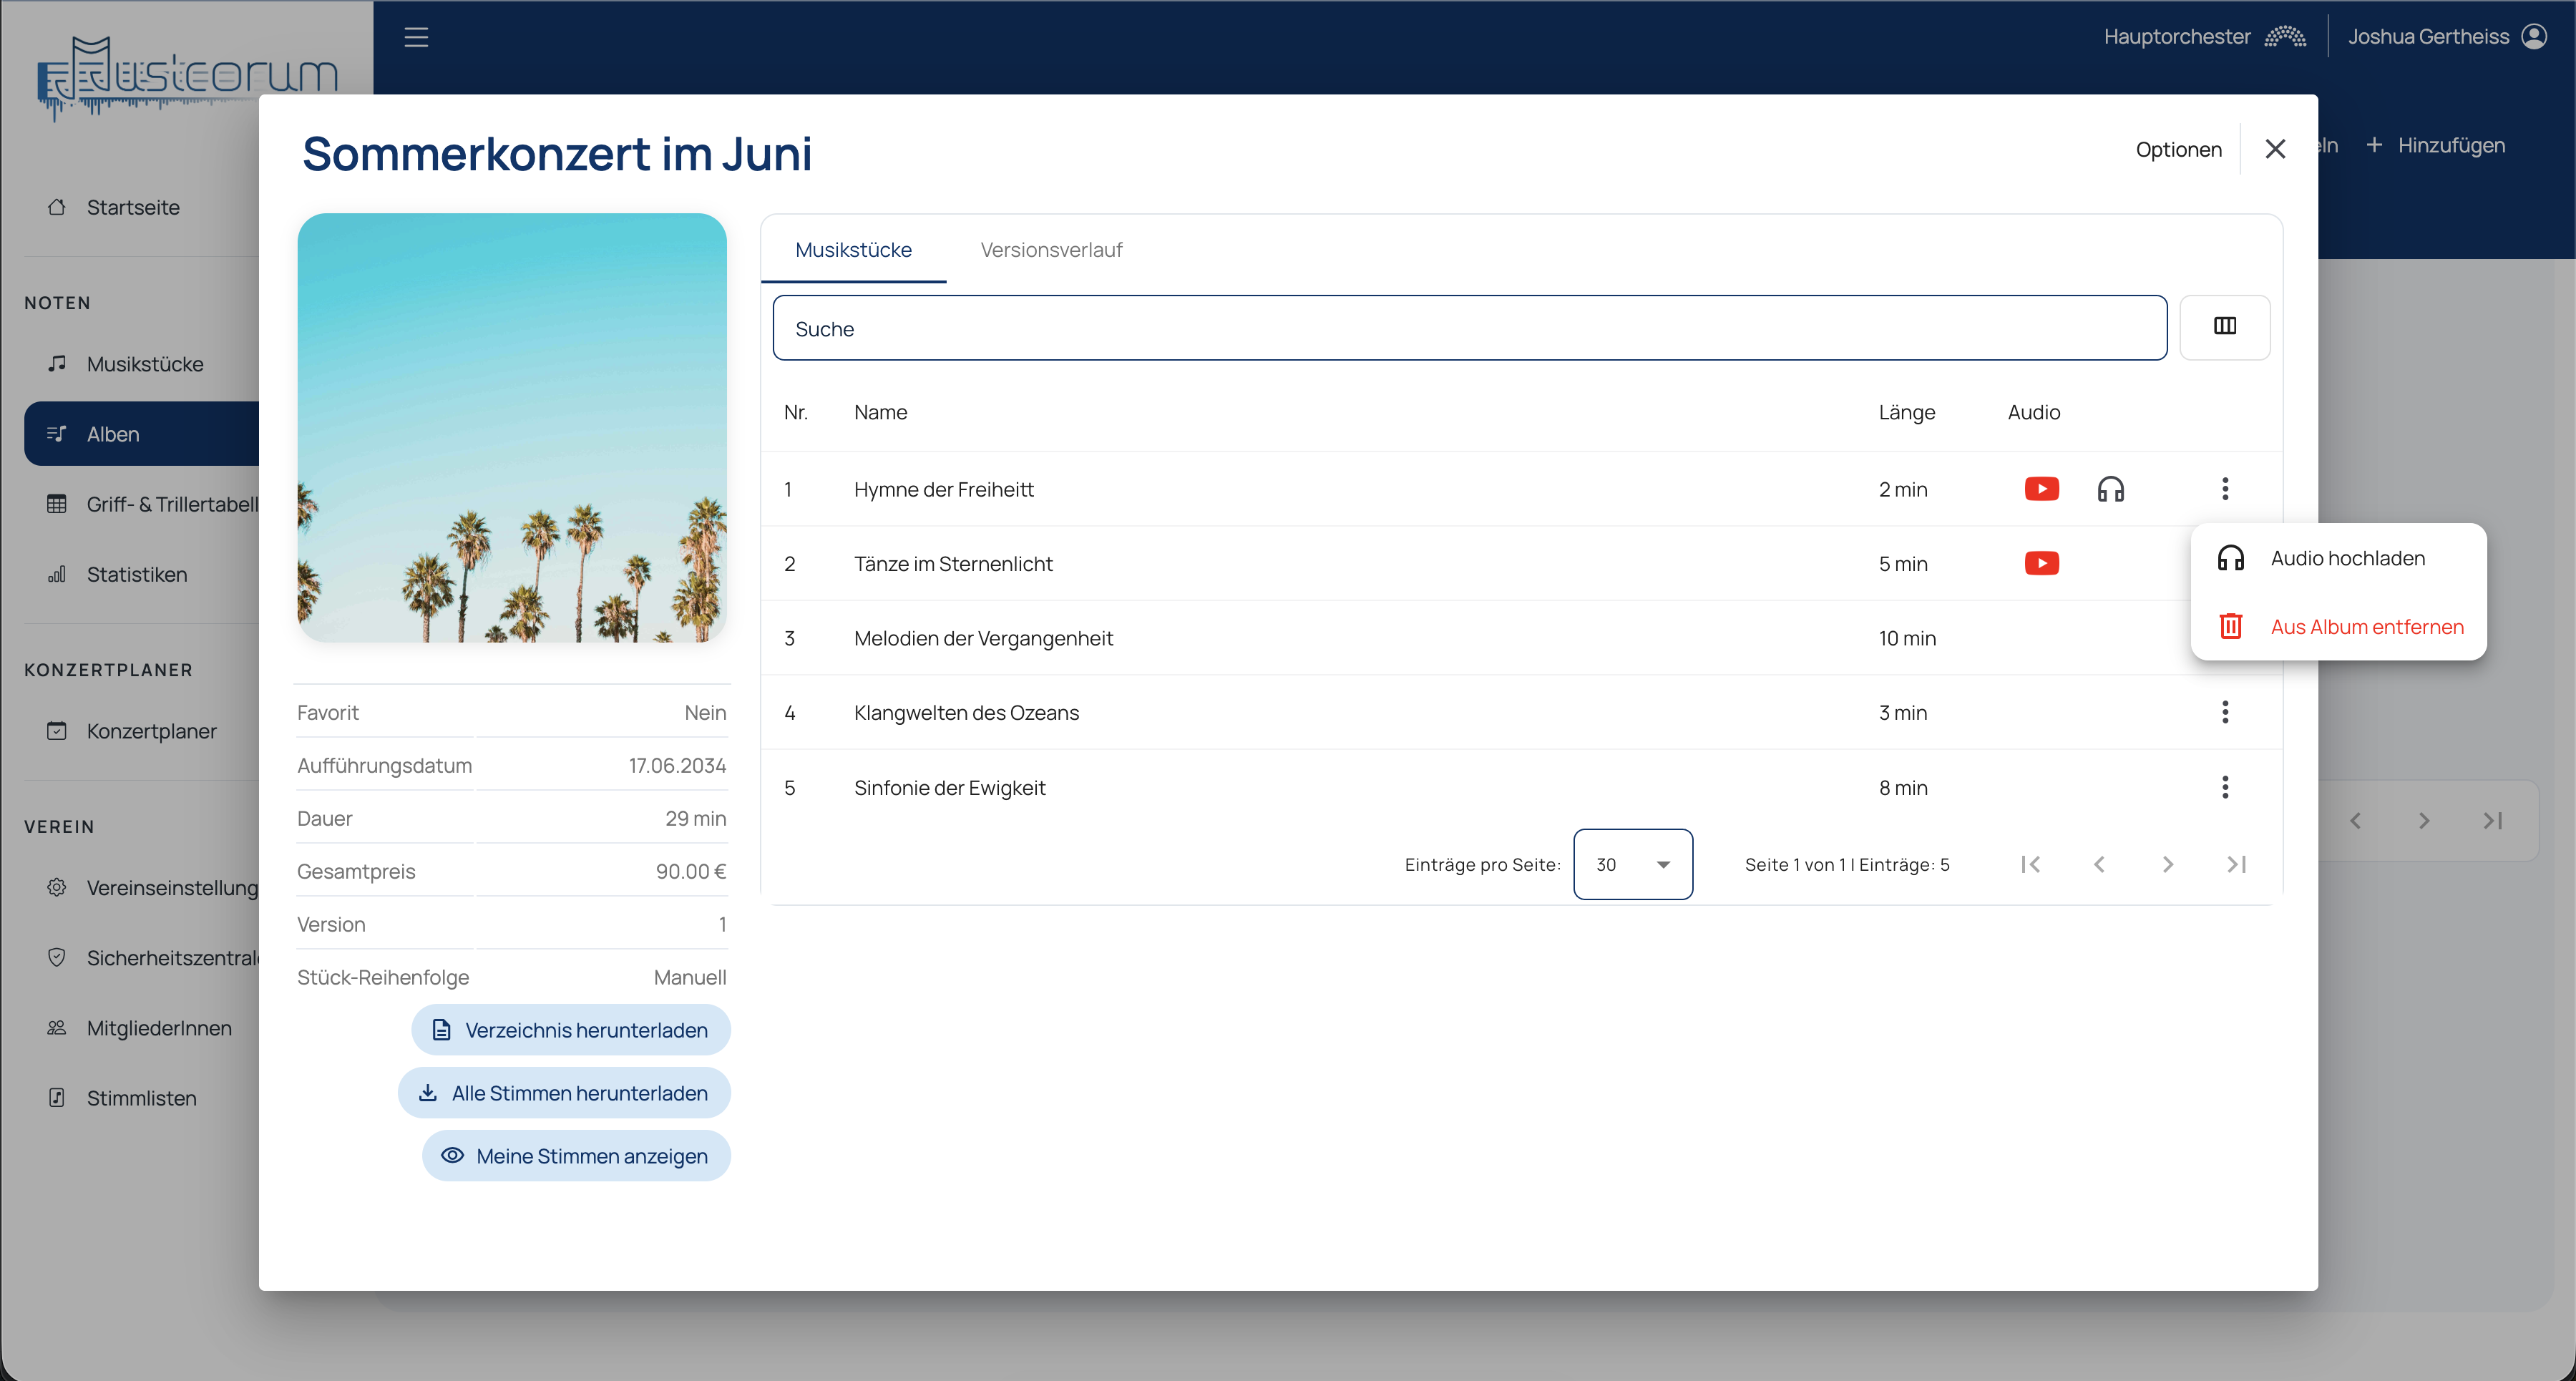Select Audio hochladen menu entry

pos(2346,558)
